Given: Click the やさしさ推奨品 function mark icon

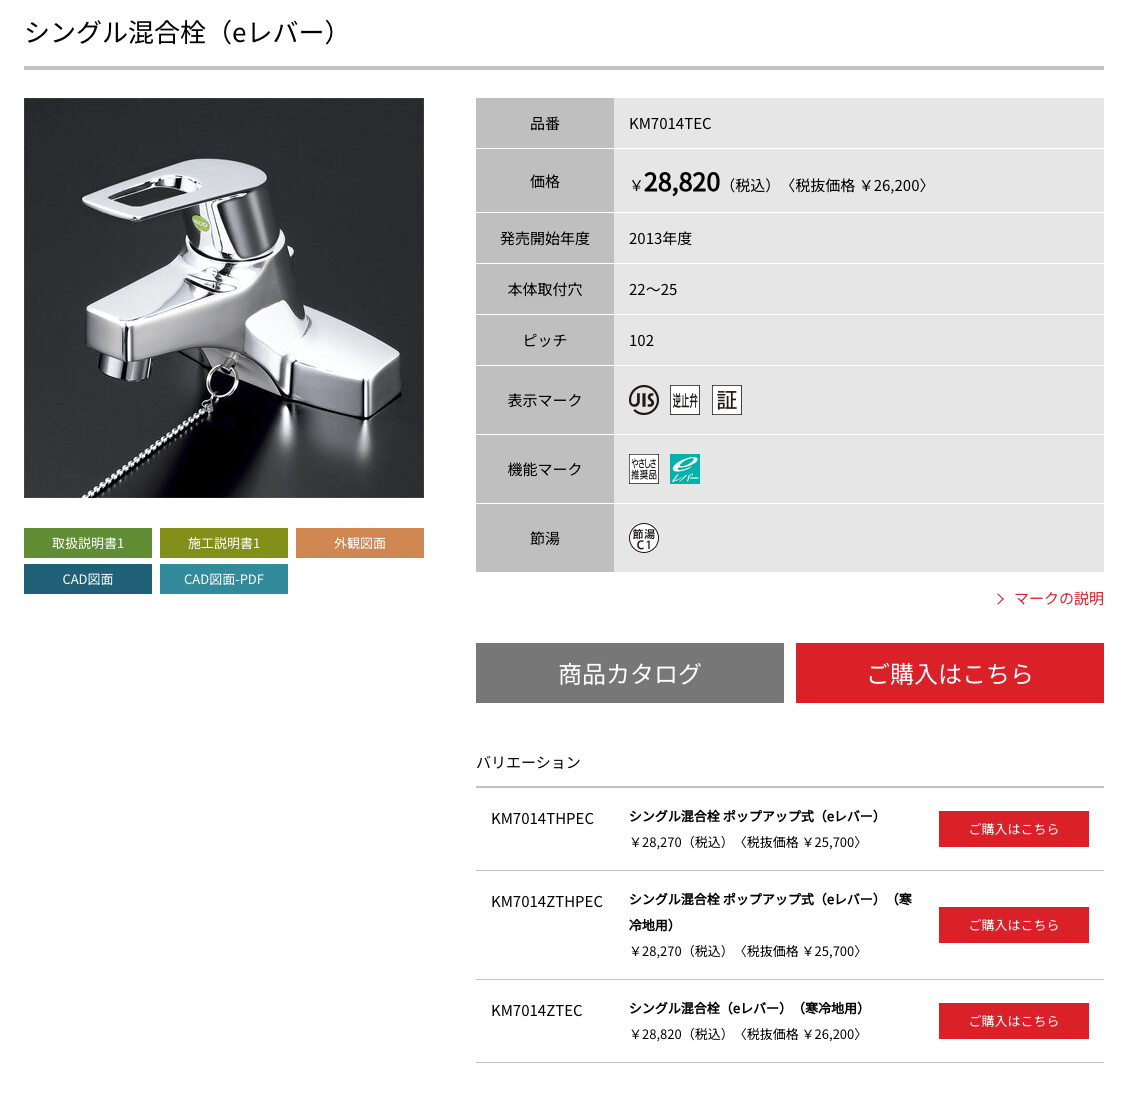Looking at the screenshot, I should tap(644, 469).
